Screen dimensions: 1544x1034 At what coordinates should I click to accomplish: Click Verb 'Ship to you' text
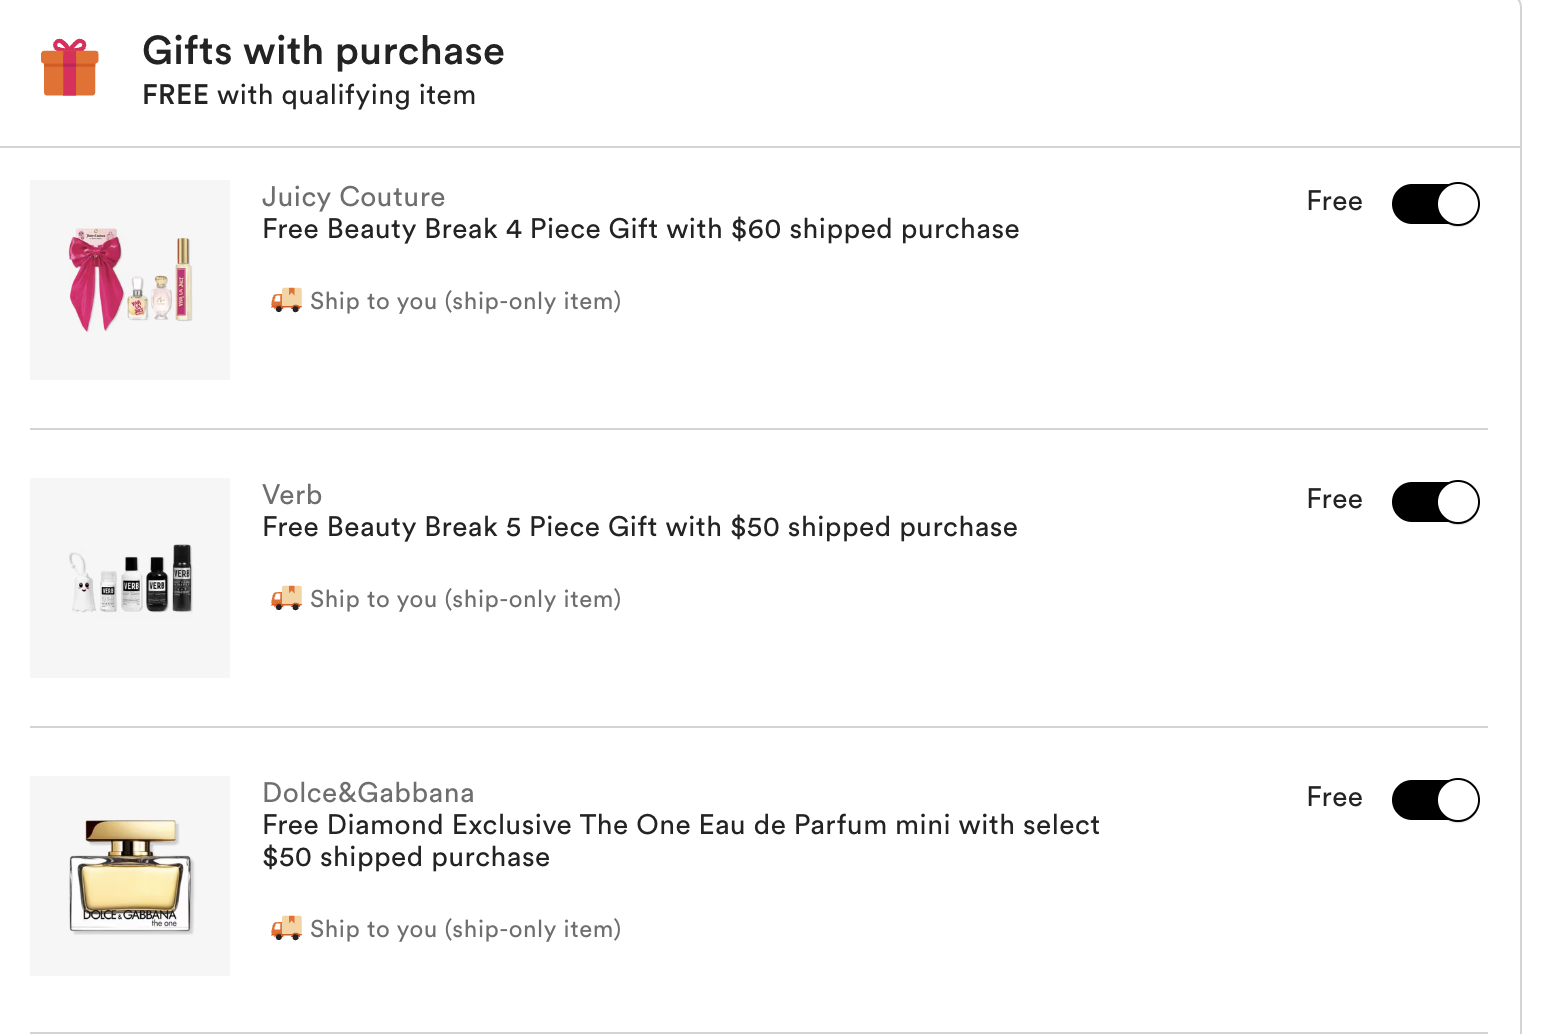click(465, 599)
